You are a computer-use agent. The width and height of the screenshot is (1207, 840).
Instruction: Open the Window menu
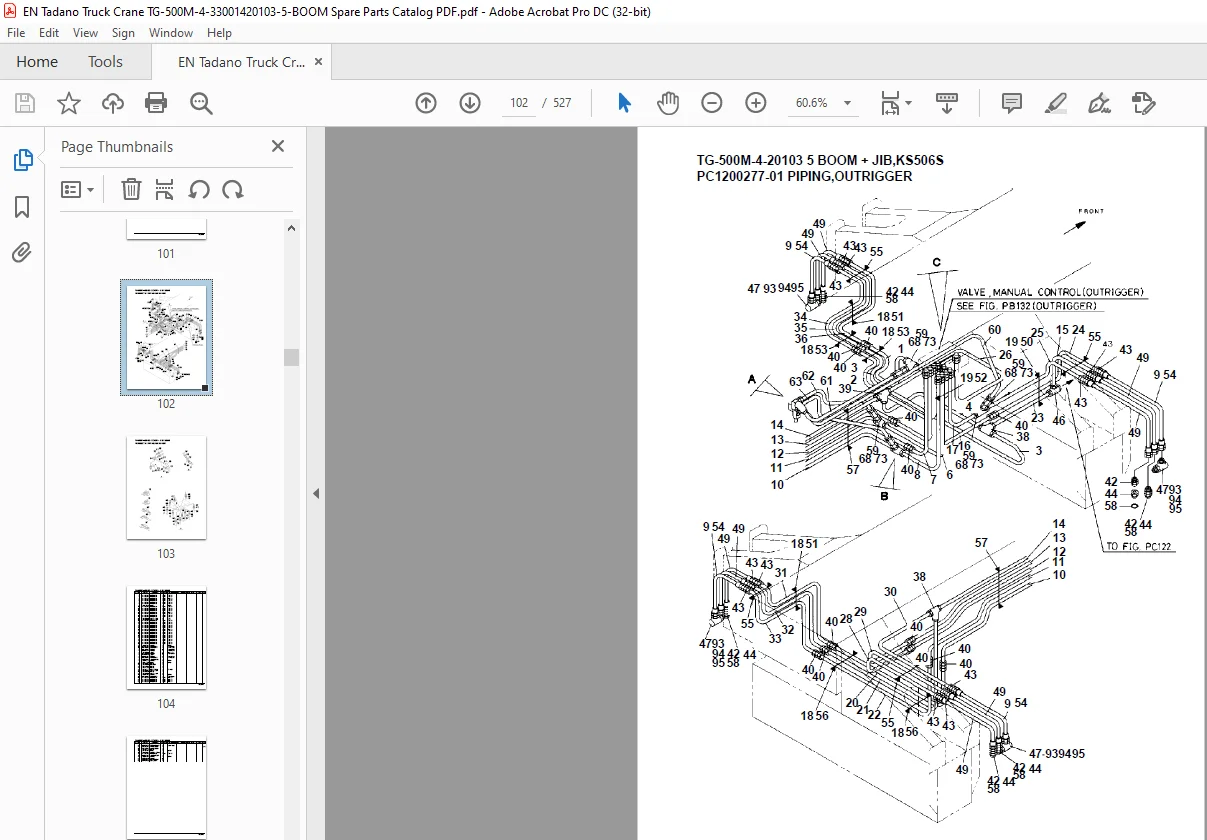pyautogui.click(x=171, y=33)
